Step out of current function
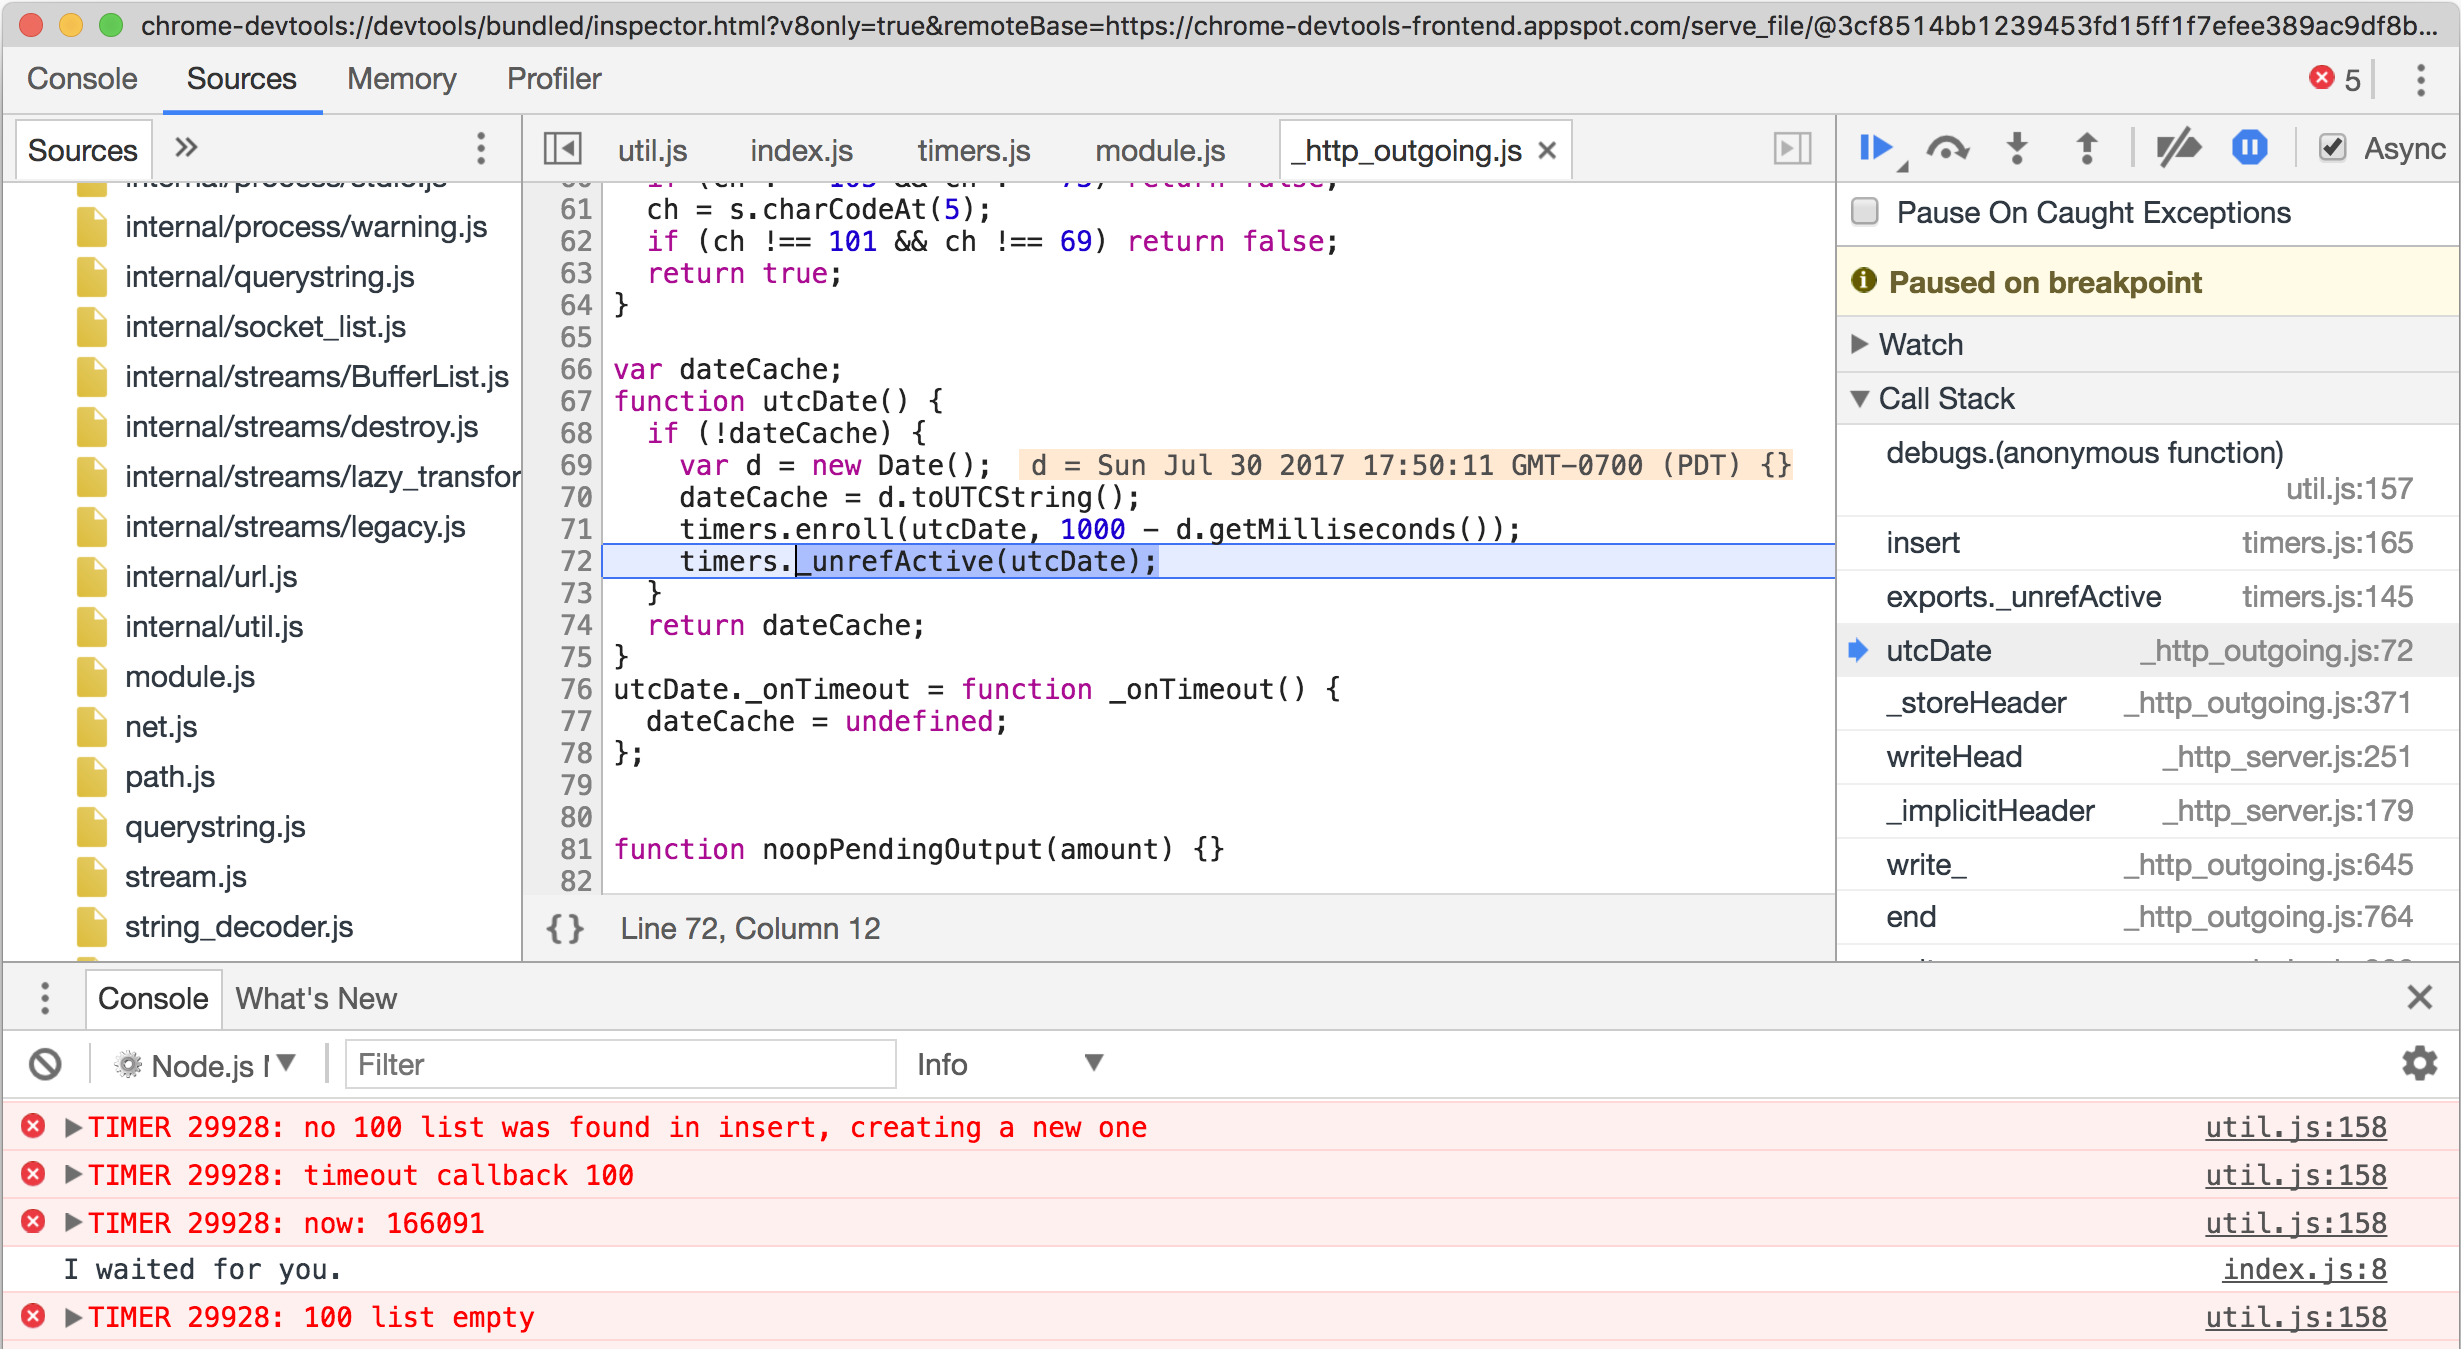 [x=2086, y=149]
